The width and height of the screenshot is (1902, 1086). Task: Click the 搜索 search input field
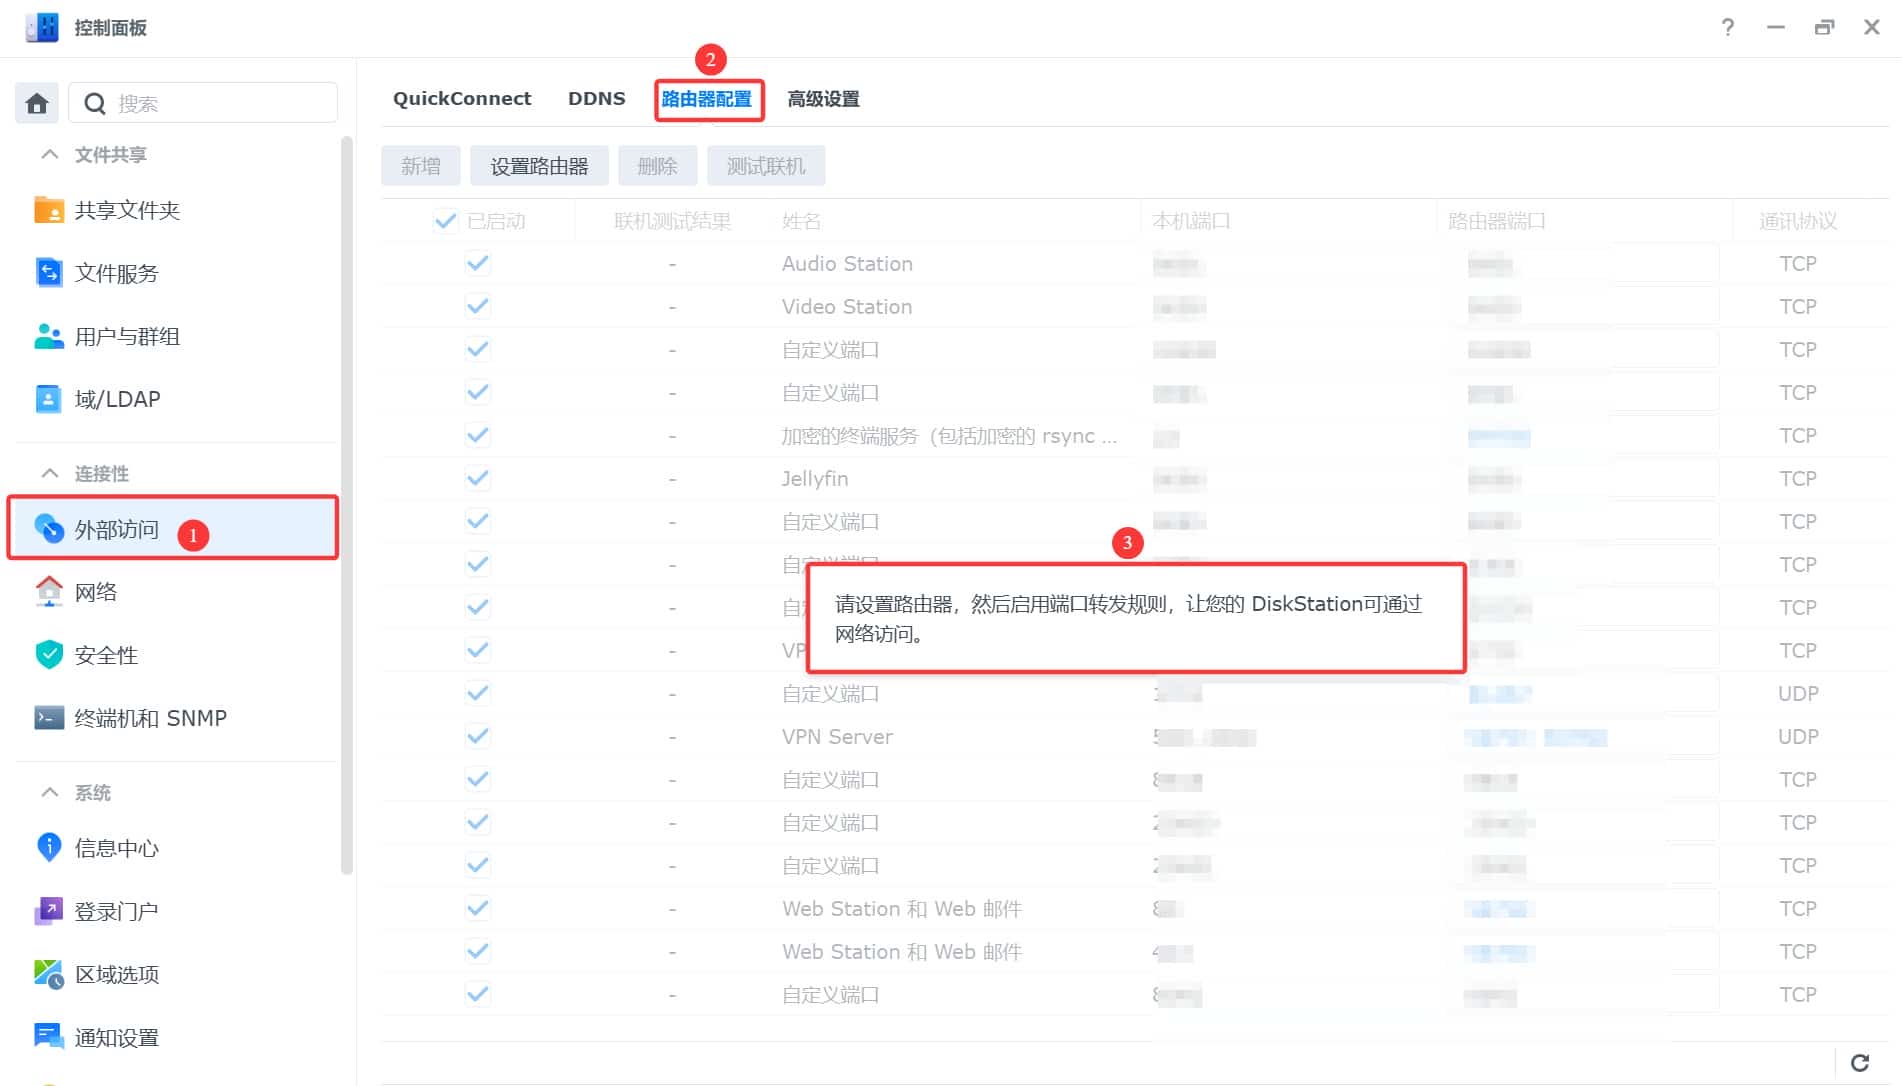(220, 103)
